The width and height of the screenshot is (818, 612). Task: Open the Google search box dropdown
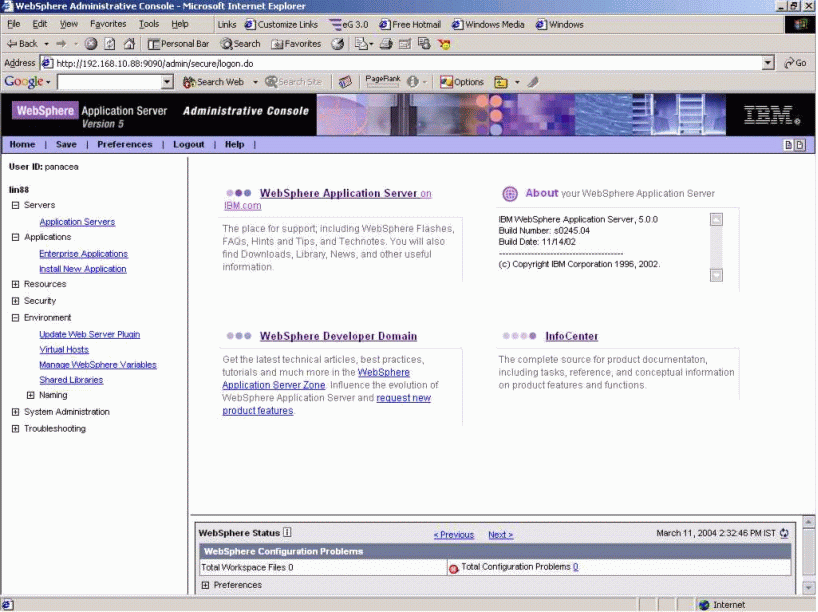[x=167, y=82]
